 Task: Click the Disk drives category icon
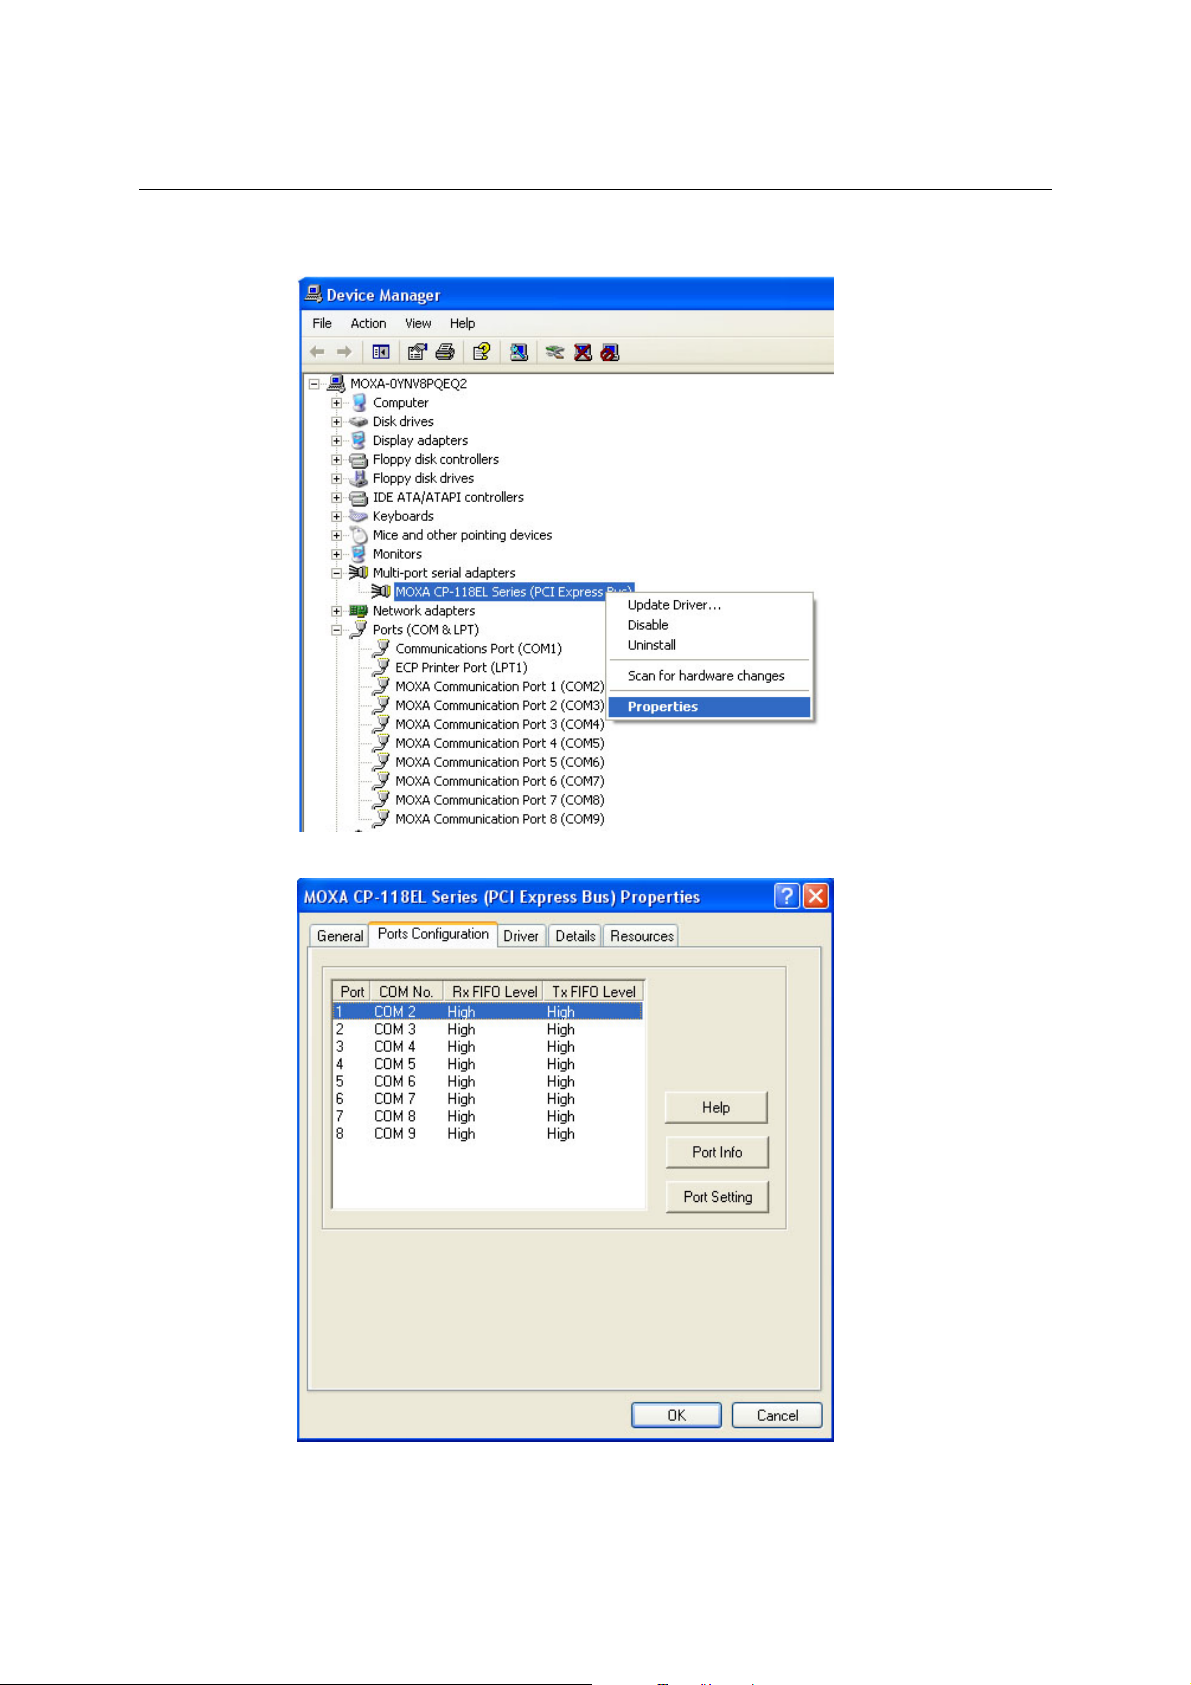359,422
